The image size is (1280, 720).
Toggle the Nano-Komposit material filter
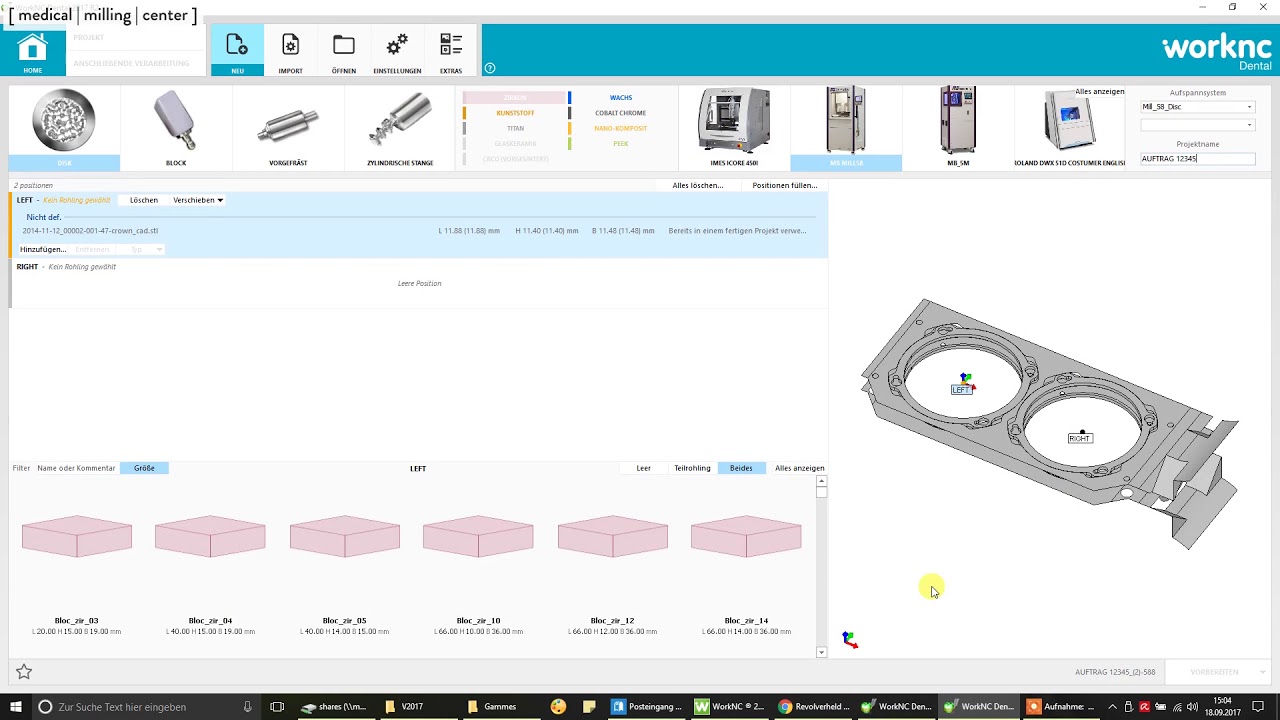[x=620, y=128]
